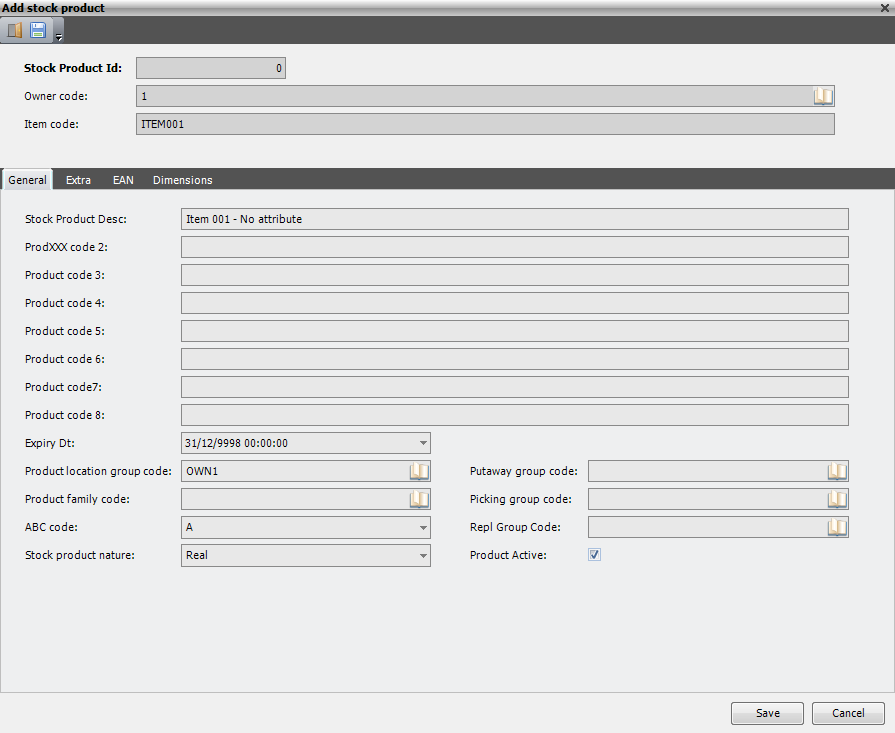The image size is (895, 733).
Task: Click the Stock Product Desc field
Action: click(515, 219)
